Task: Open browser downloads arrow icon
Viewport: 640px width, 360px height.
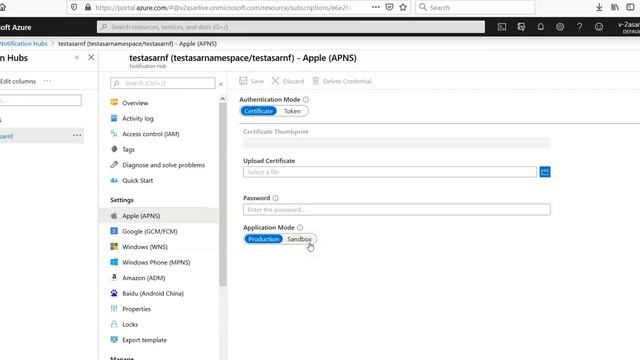Action: (x=599, y=7)
